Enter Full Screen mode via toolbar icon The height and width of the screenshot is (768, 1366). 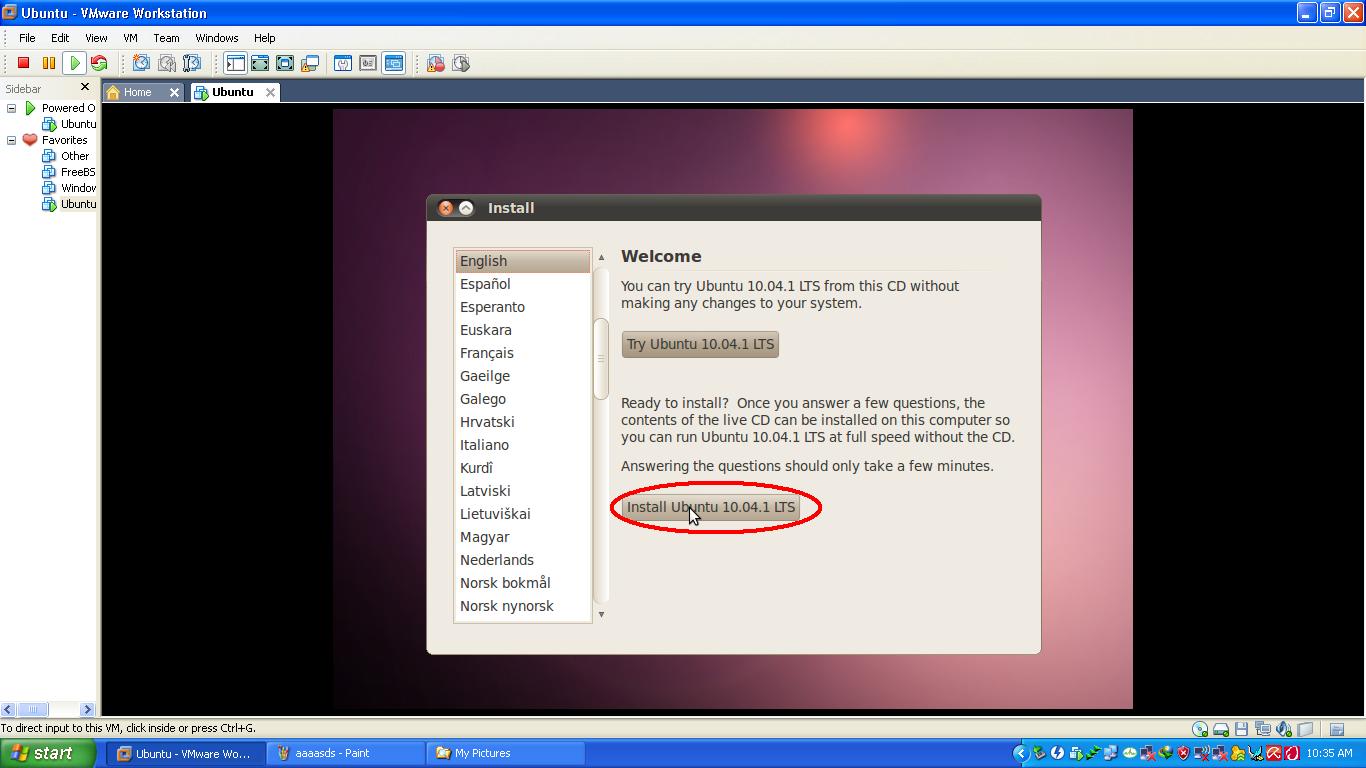(x=285, y=63)
